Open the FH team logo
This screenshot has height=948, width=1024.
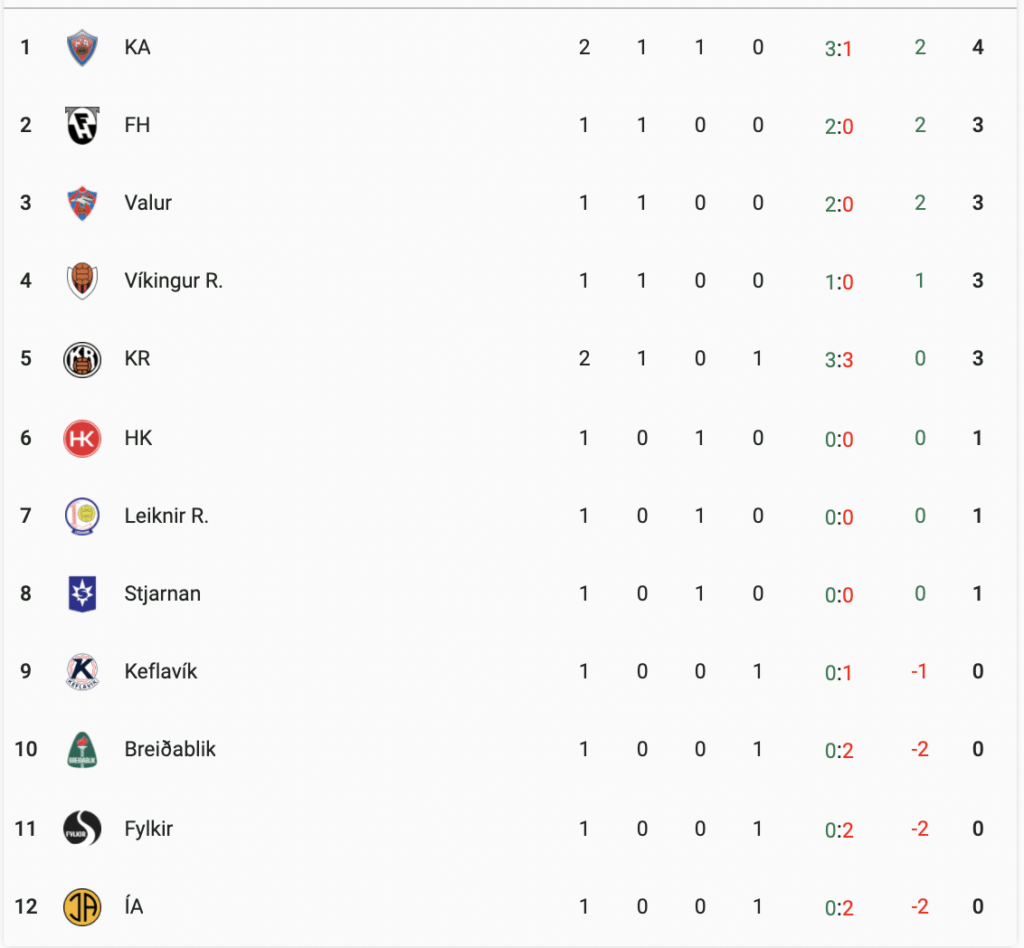(x=82, y=125)
